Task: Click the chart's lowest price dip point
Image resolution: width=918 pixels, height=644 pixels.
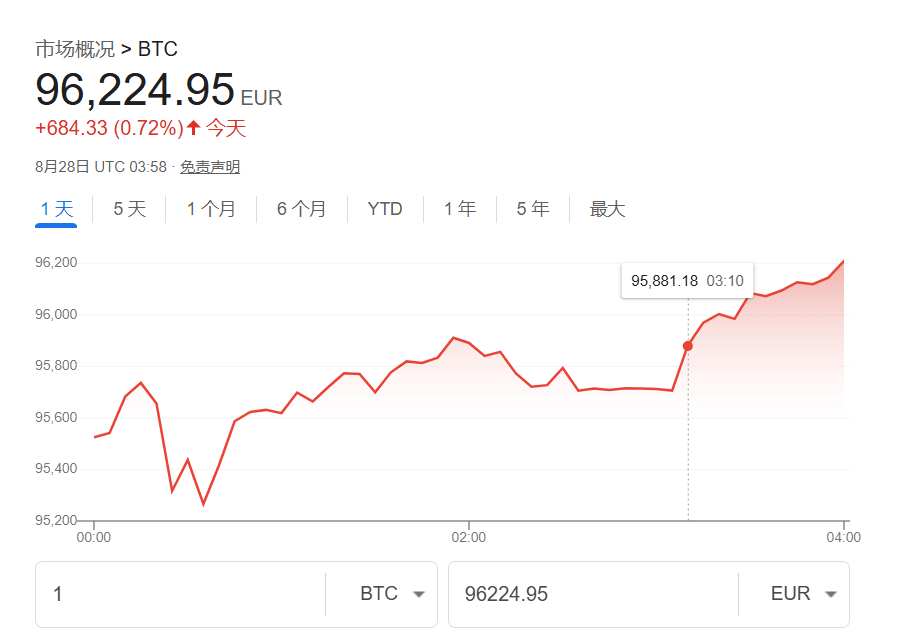Action: (x=203, y=503)
